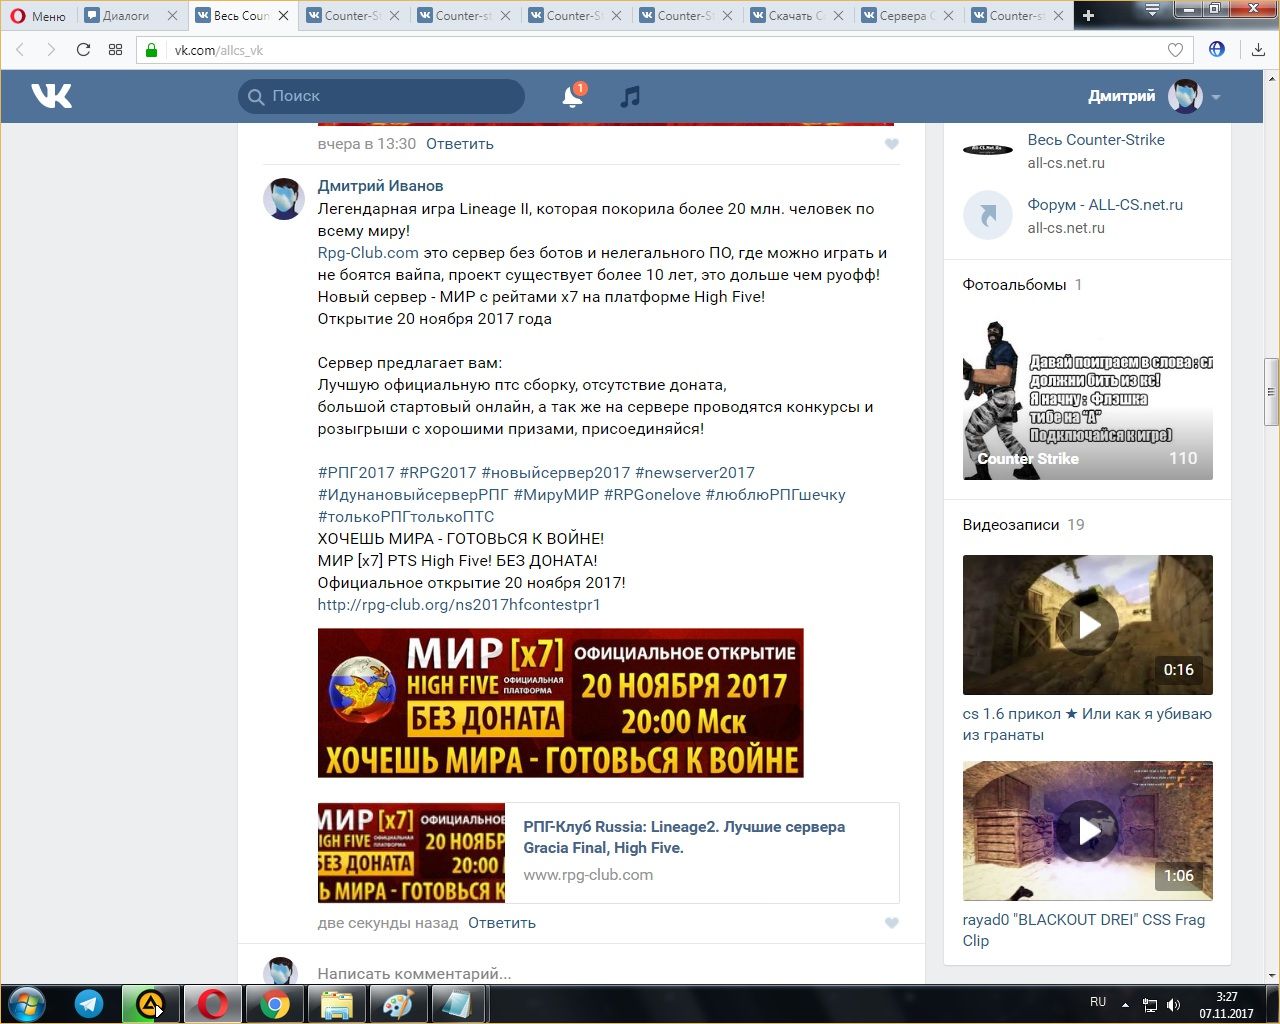Open the #толькоРПГтолькоПТС hashtag
1280x1024 pixels.
(x=406, y=517)
